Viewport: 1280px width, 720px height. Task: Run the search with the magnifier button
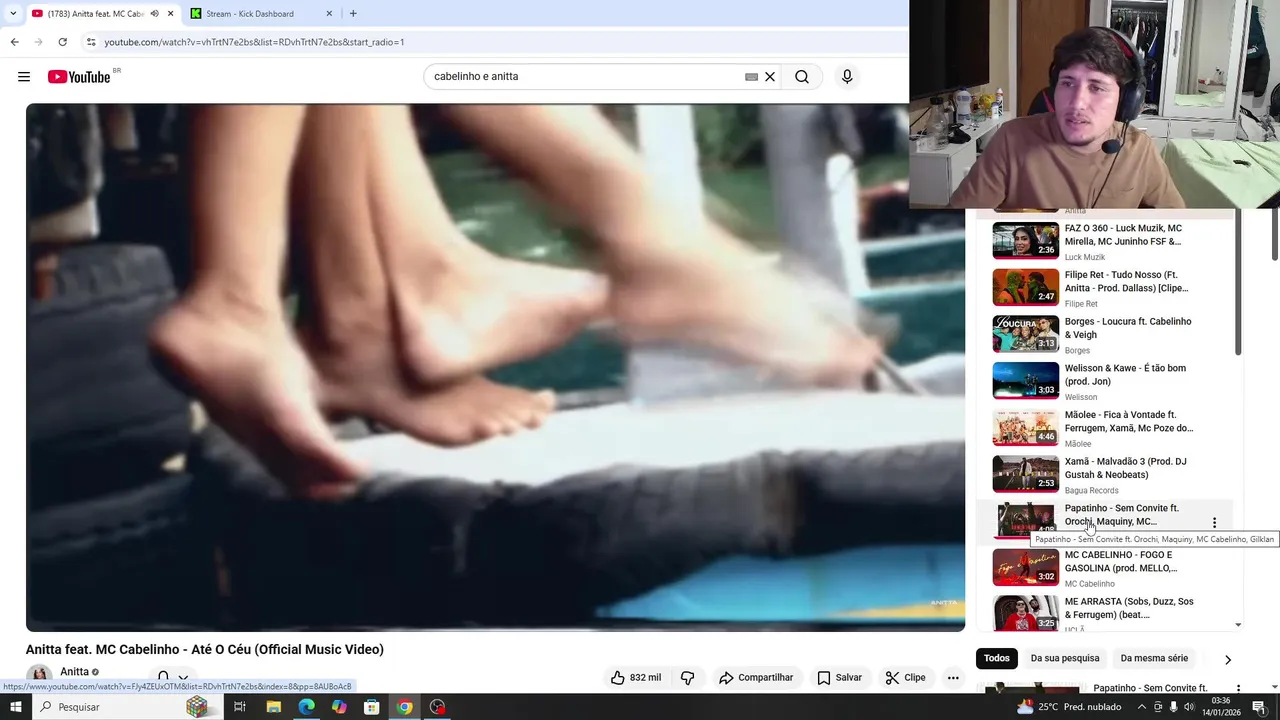[x=802, y=77]
